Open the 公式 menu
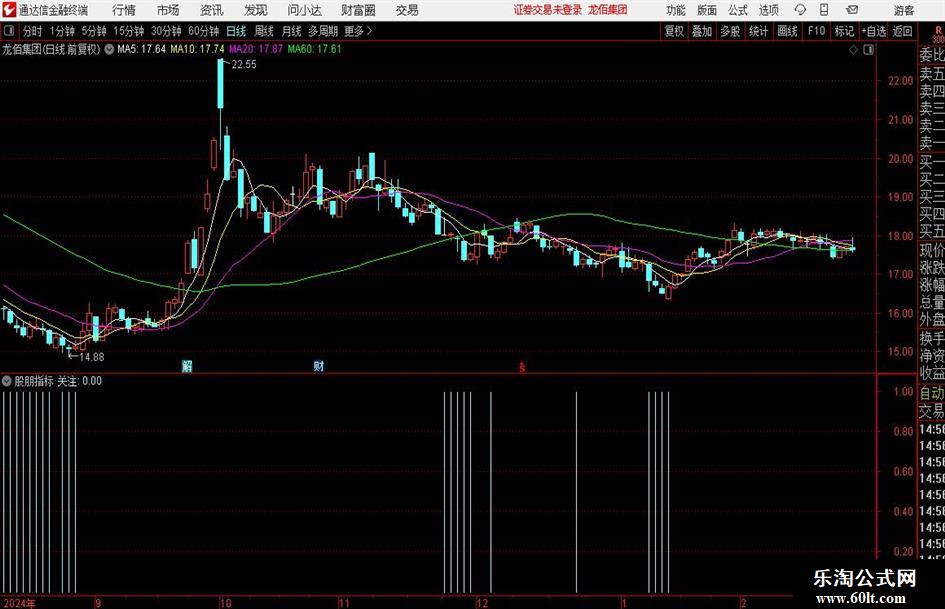The width and height of the screenshot is (945, 609). (738, 10)
